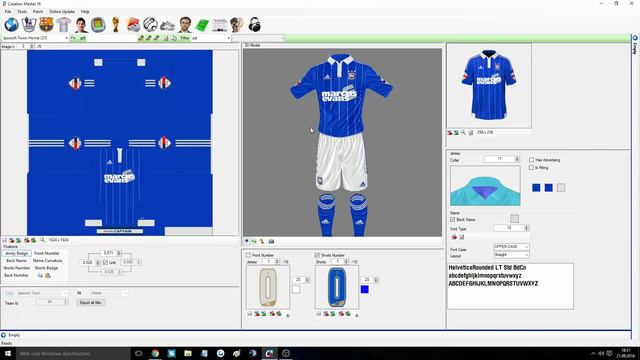
Task: Click blue shorts number color swatch
Action: point(365,289)
